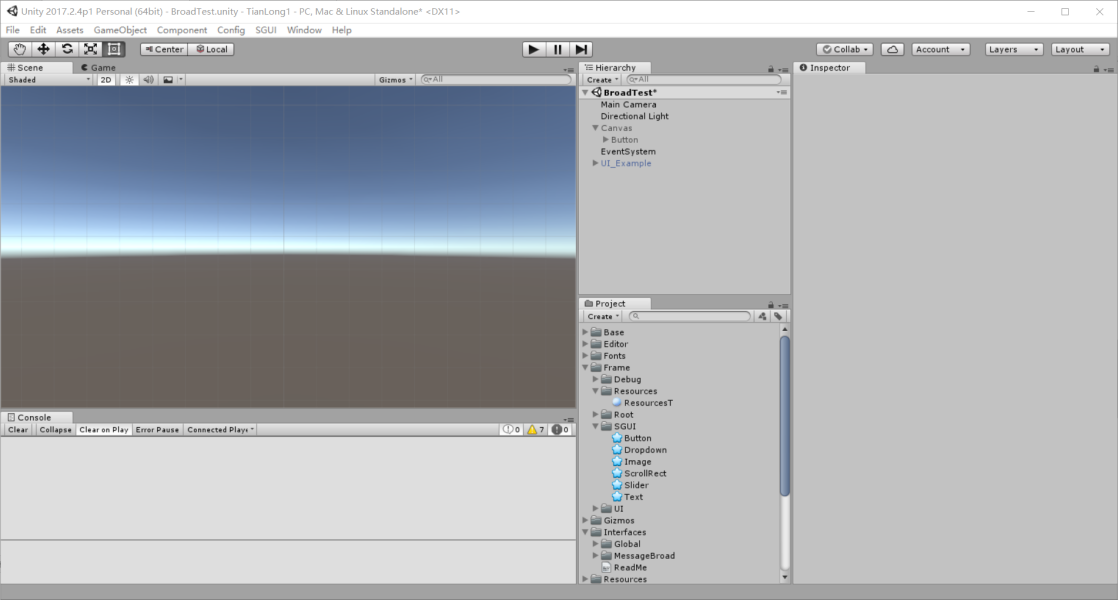Toggle pivot mode with the Center button
This screenshot has width=1118, height=600.
tap(164, 49)
